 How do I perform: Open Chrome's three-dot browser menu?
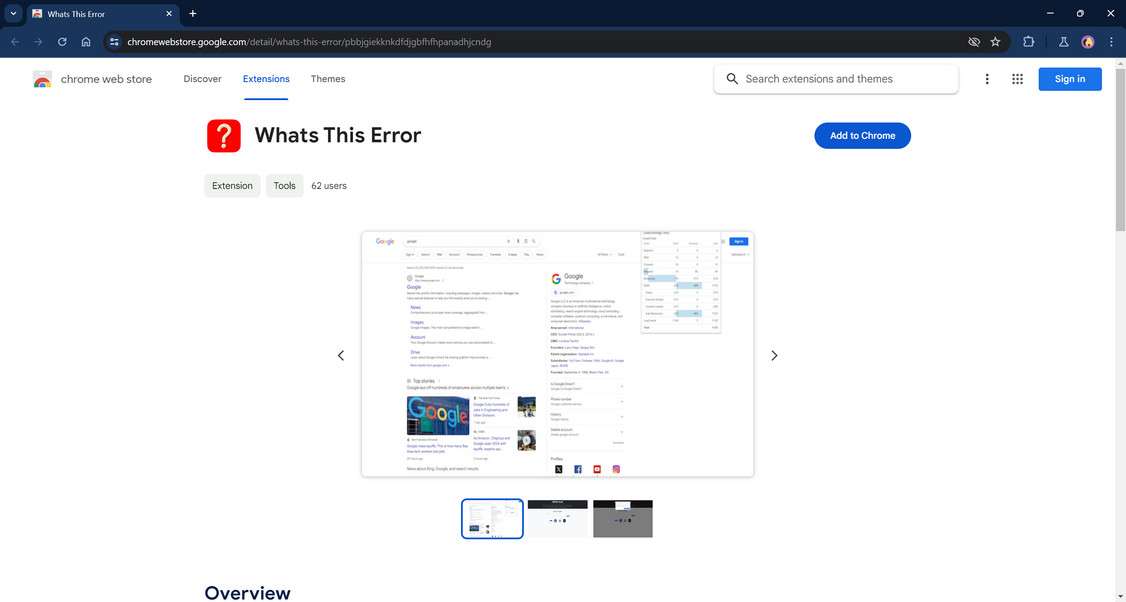point(1111,42)
